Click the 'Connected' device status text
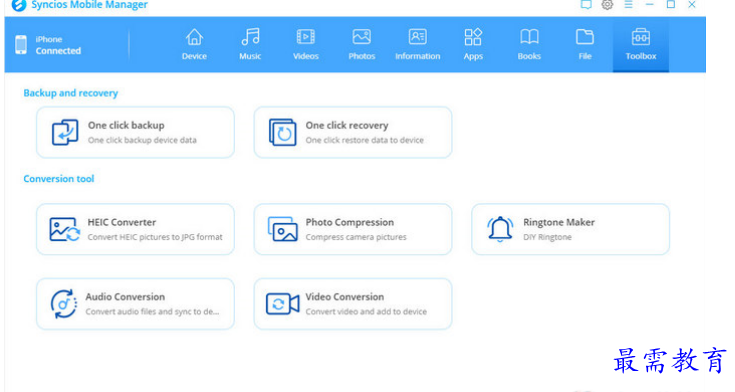Viewport: 735px width, 392px height. (58, 51)
